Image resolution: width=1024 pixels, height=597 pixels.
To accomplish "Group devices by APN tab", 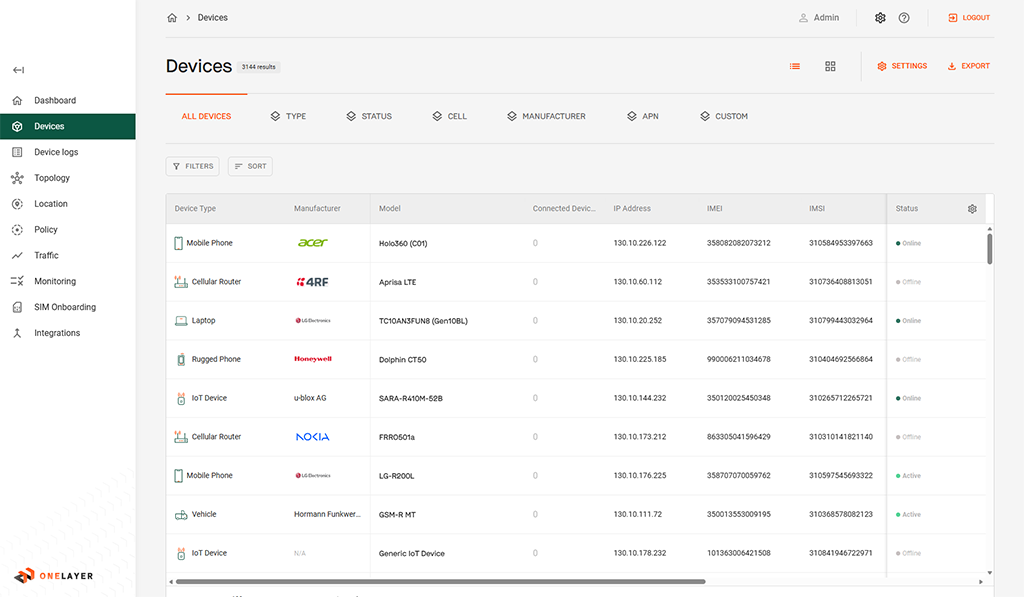I will pyautogui.click(x=643, y=116).
